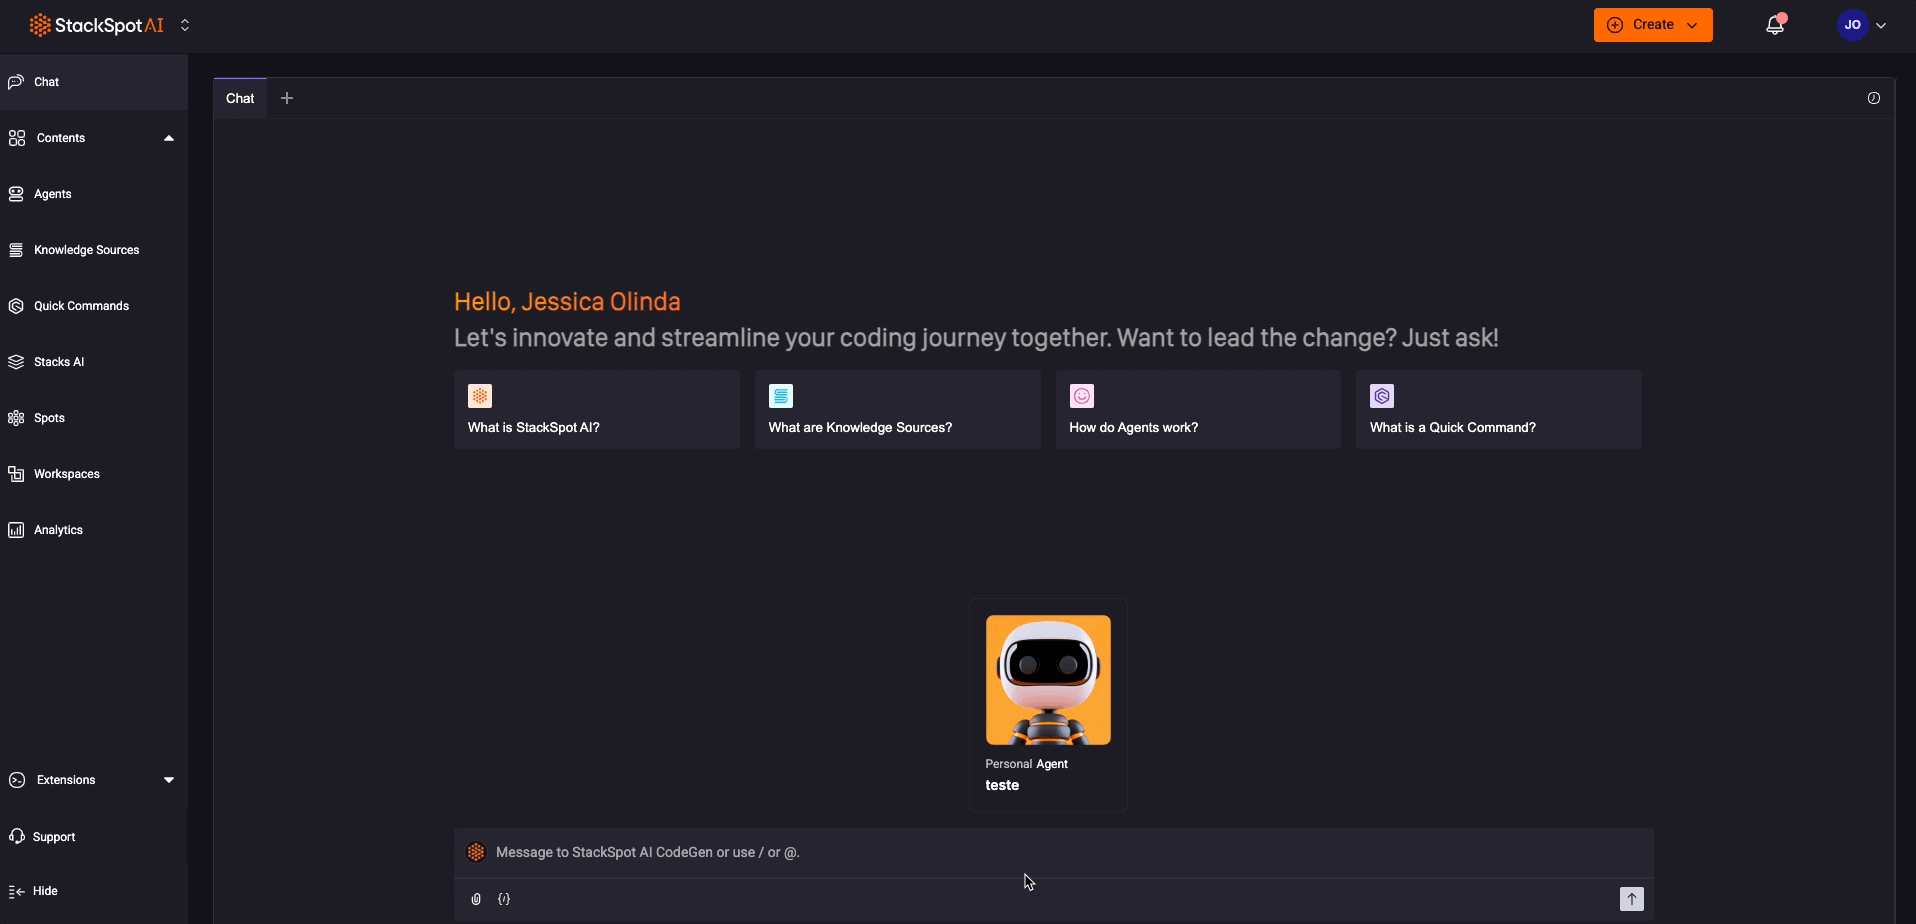Go to Analytics in the sidebar
The width and height of the screenshot is (1916, 924).
click(x=58, y=530)
